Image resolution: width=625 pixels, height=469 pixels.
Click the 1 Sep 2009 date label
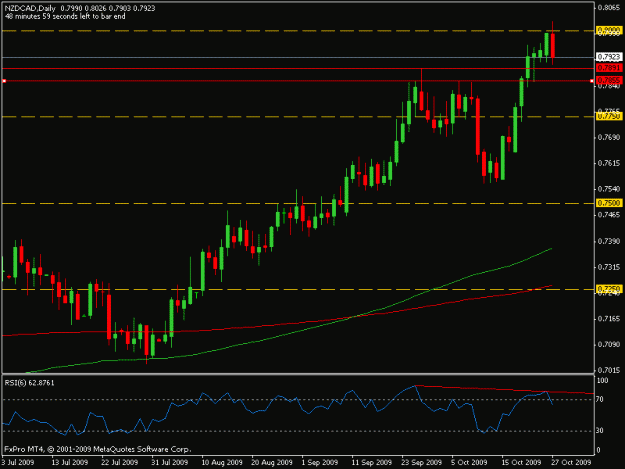point(320,462)
